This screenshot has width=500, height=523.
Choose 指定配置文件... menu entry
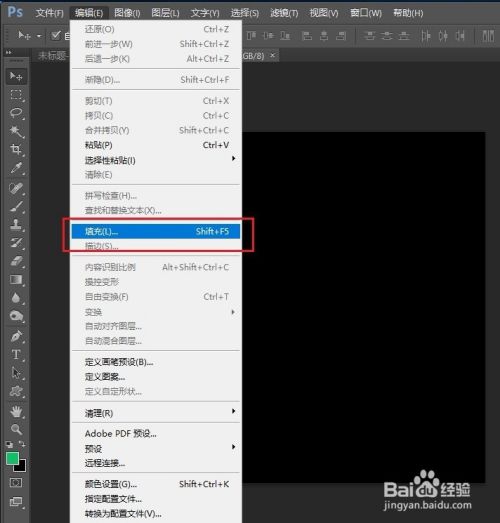[156, 499]
